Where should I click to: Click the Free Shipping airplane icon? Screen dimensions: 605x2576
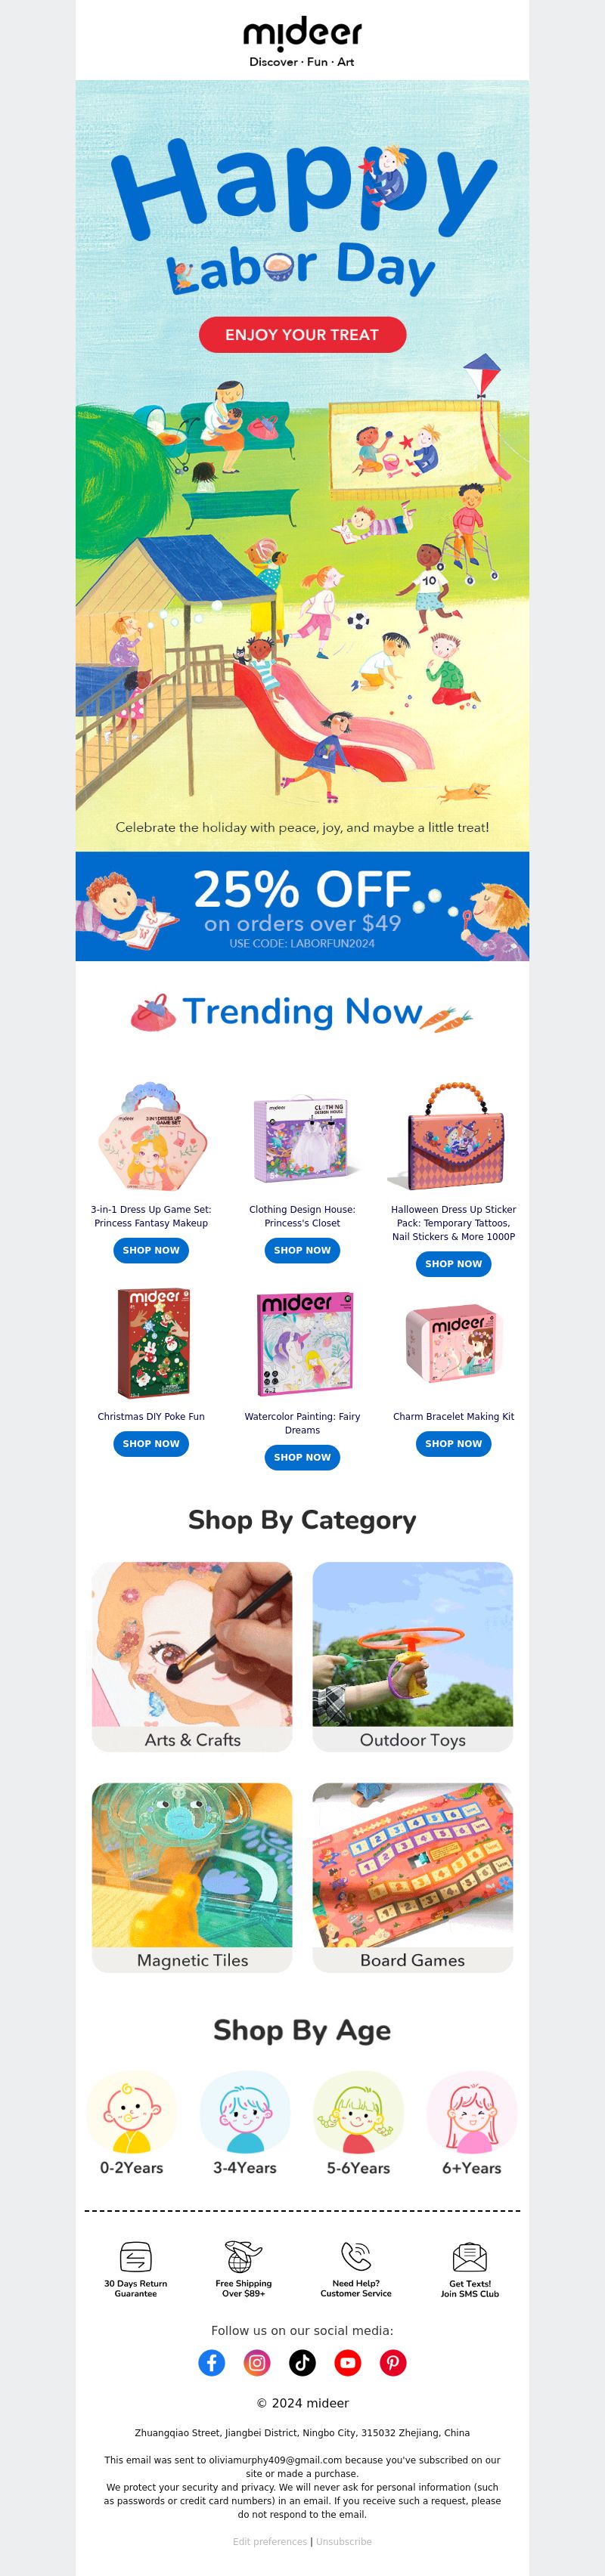pyautogui.click(x=243, y=2256)
